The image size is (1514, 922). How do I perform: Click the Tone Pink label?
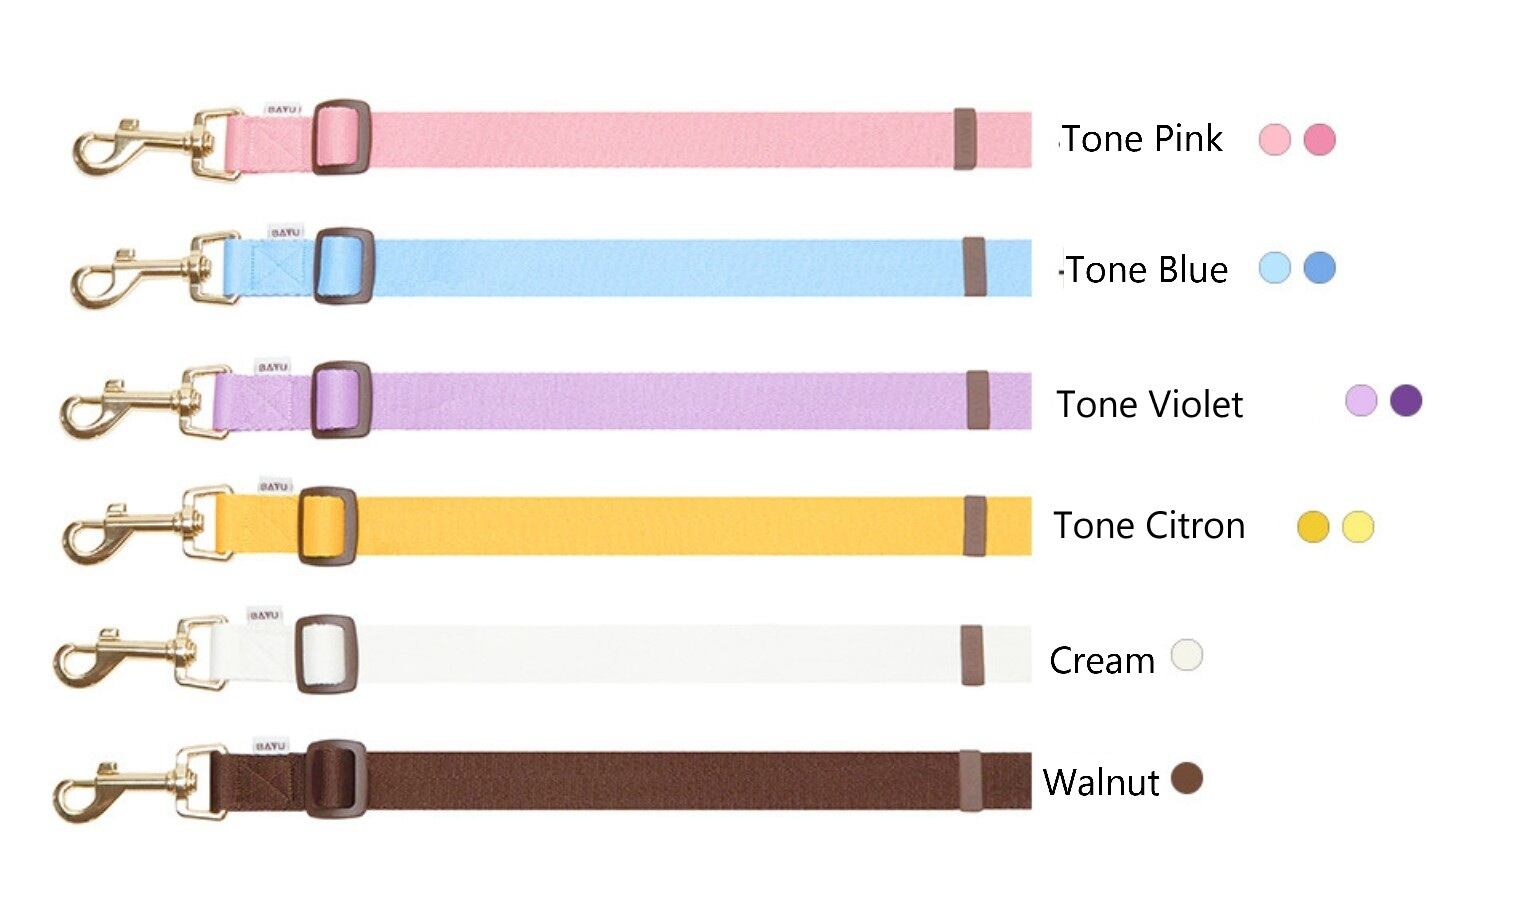click(1142, 139)
